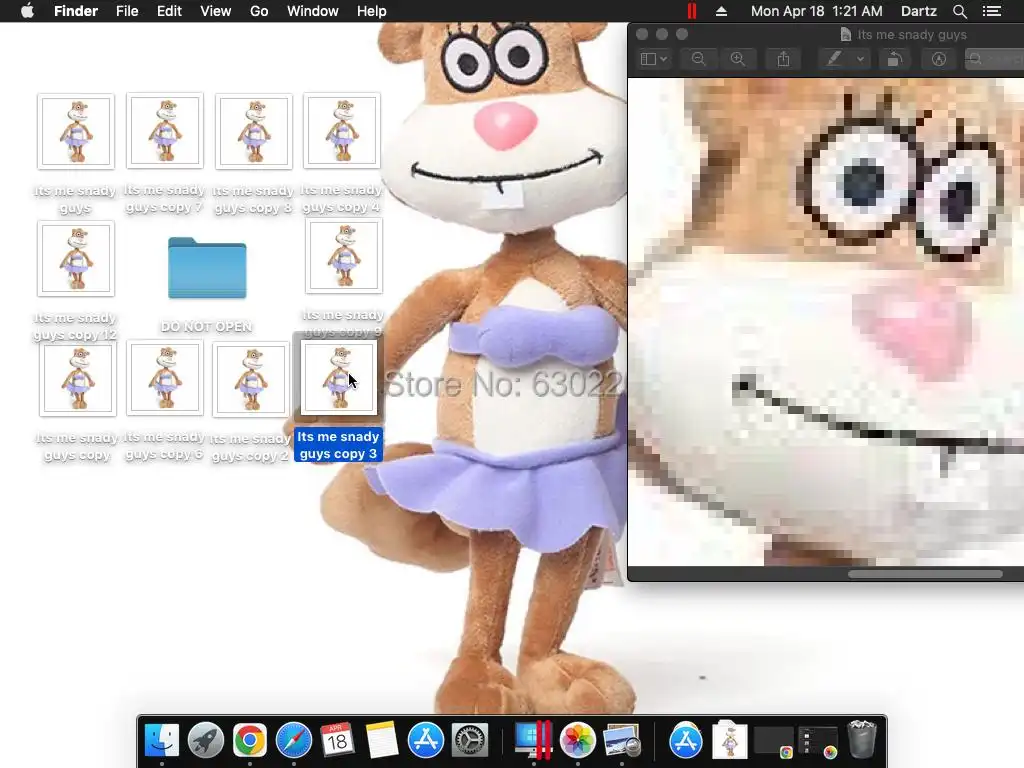
Task: Open Launchpad from the Dock
Action: (206, 740)
